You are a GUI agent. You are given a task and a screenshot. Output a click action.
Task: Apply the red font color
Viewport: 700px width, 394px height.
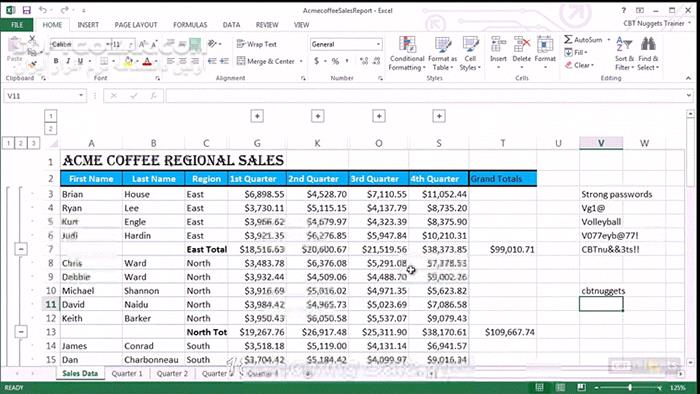pyautogui.click(x=147, y=61)
